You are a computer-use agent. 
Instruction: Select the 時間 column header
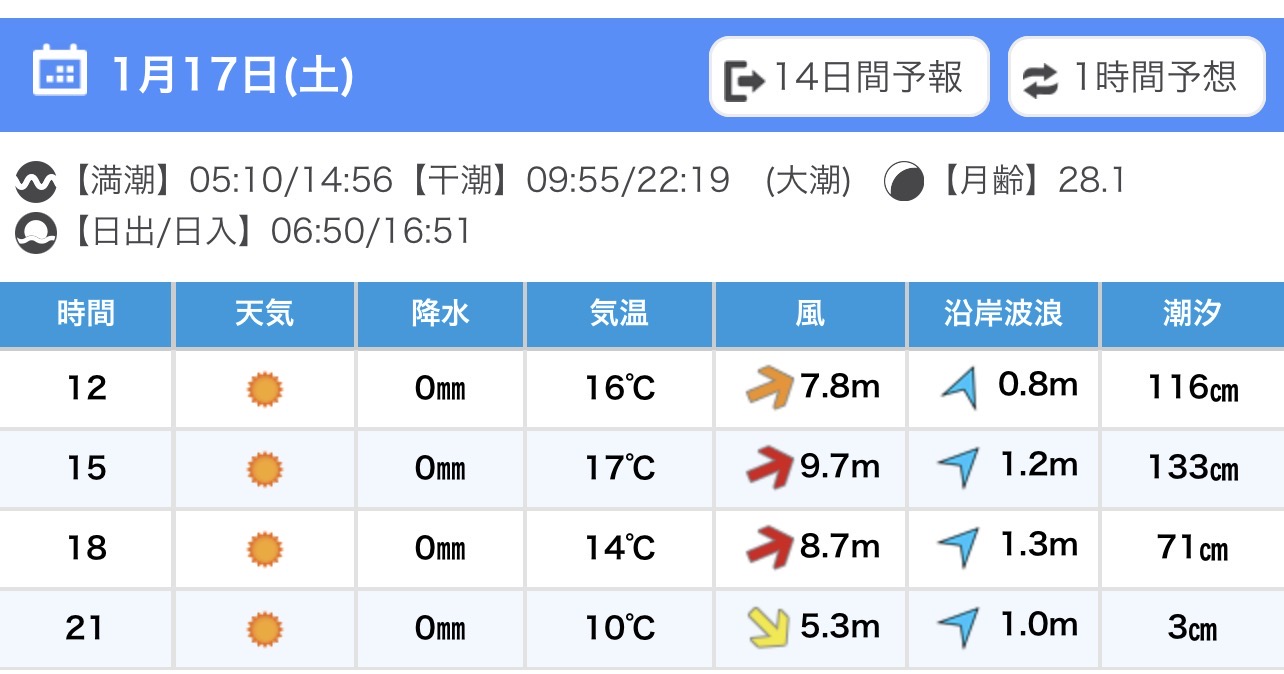[86, 314]
